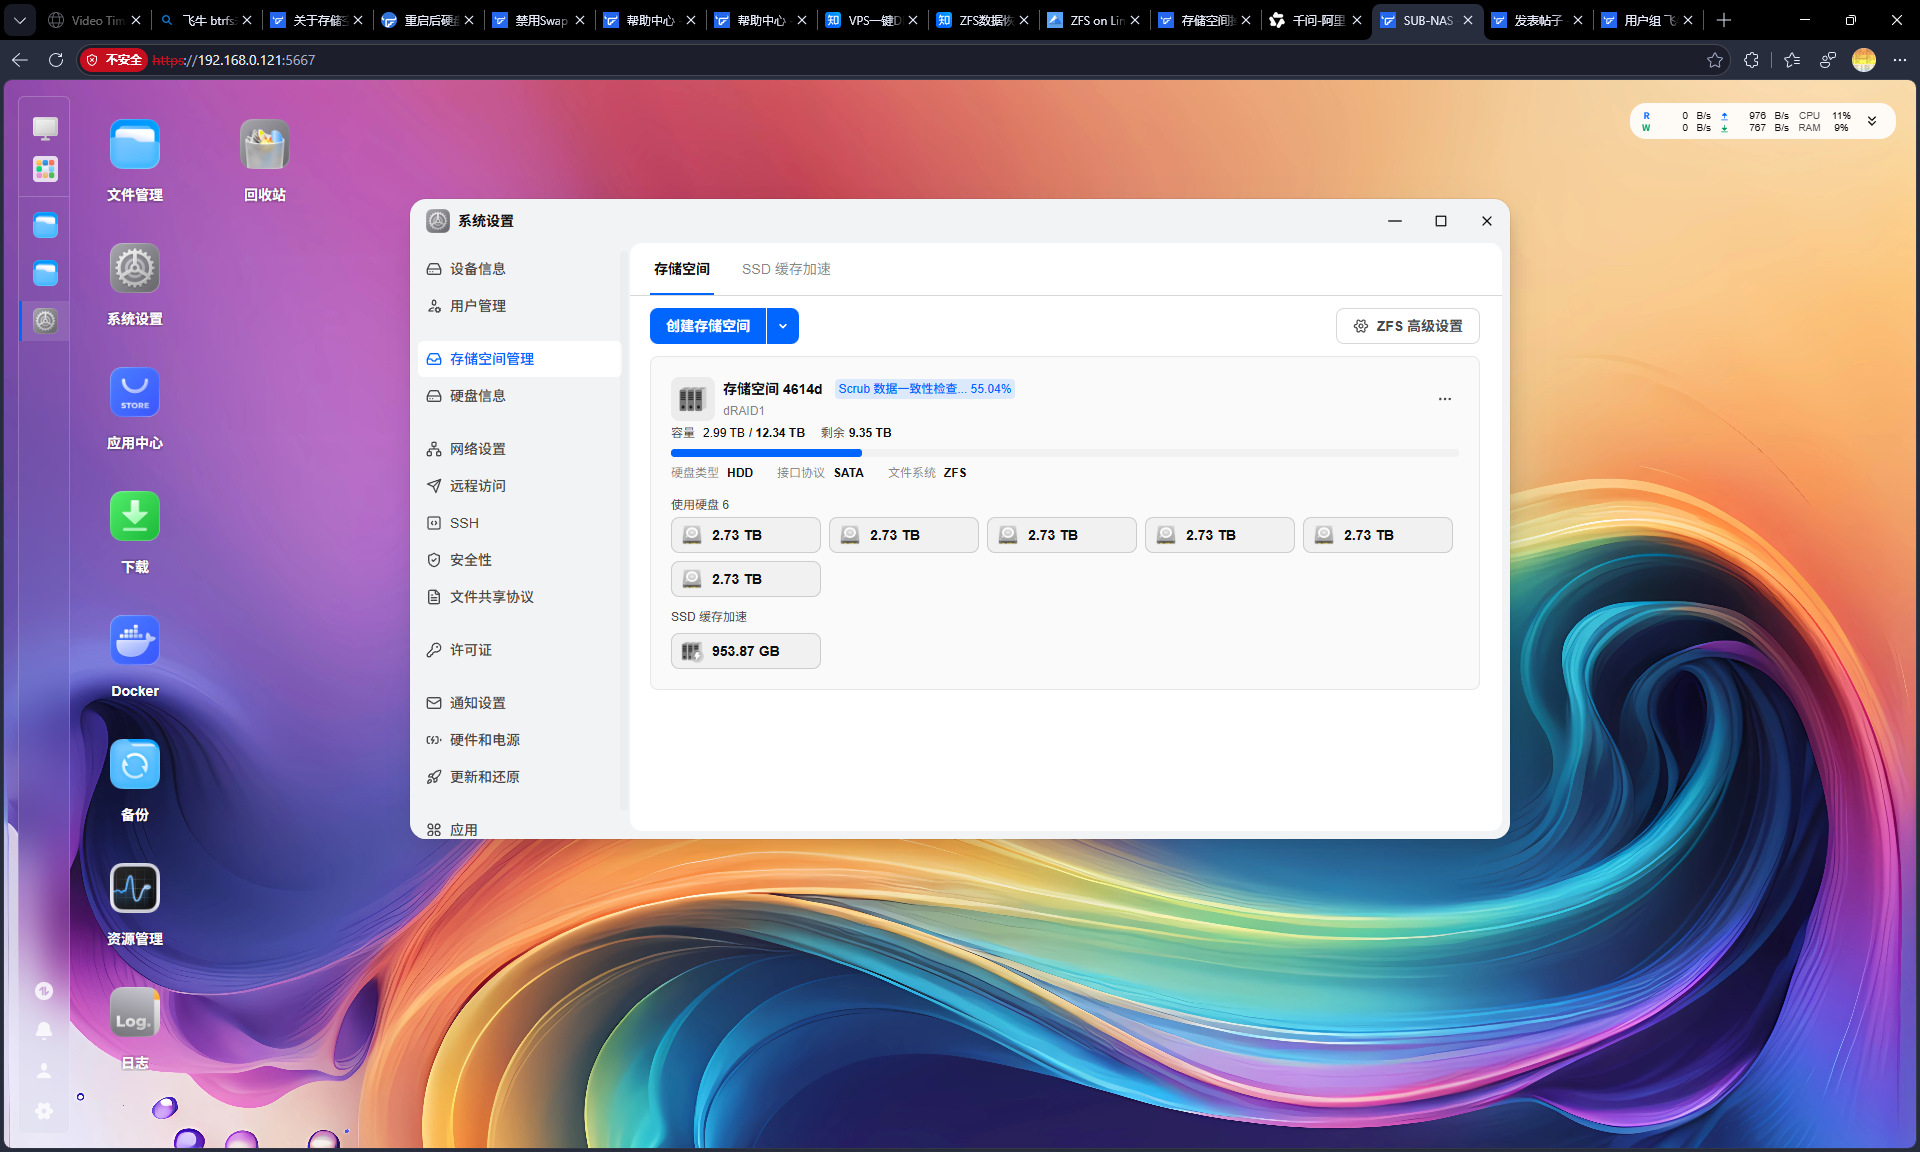Select the system settings icon in left dock
This screenshot has width=1920, height=1152.
pyautogui.click(x=45, y=321)
